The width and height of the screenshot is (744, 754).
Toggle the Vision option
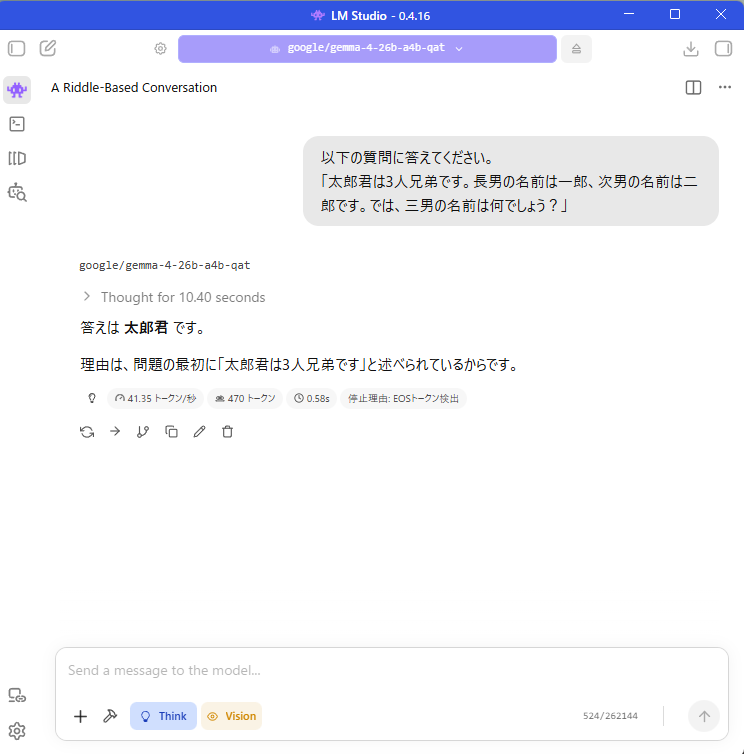[231, 716]
